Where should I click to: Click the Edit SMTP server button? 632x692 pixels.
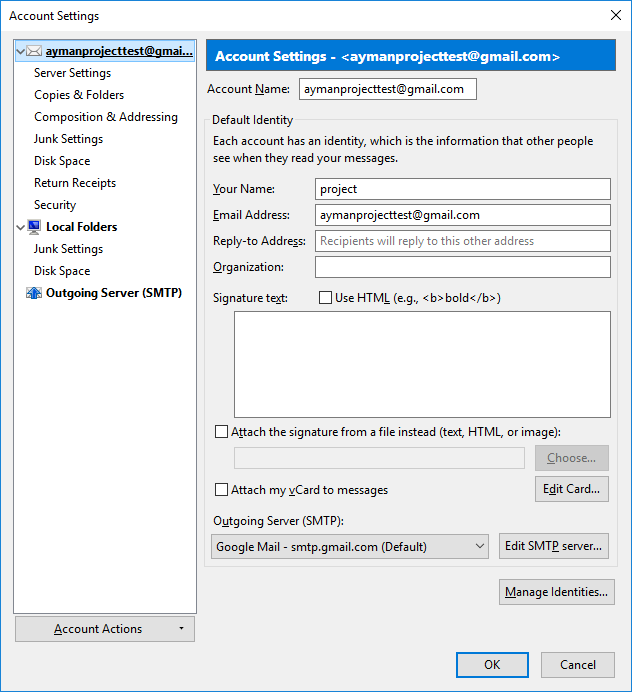coord(553,546)
